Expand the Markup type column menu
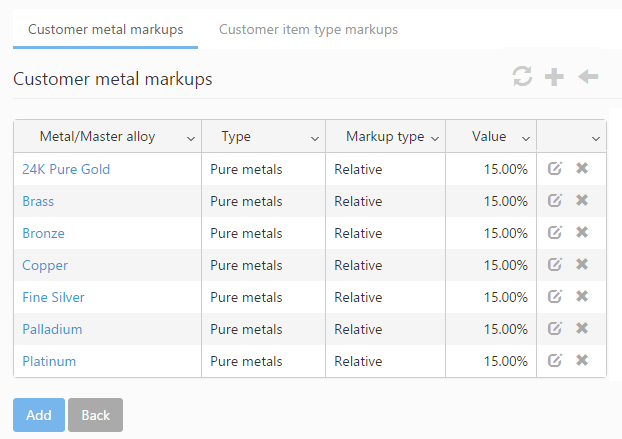 click(x=435, y=138)
